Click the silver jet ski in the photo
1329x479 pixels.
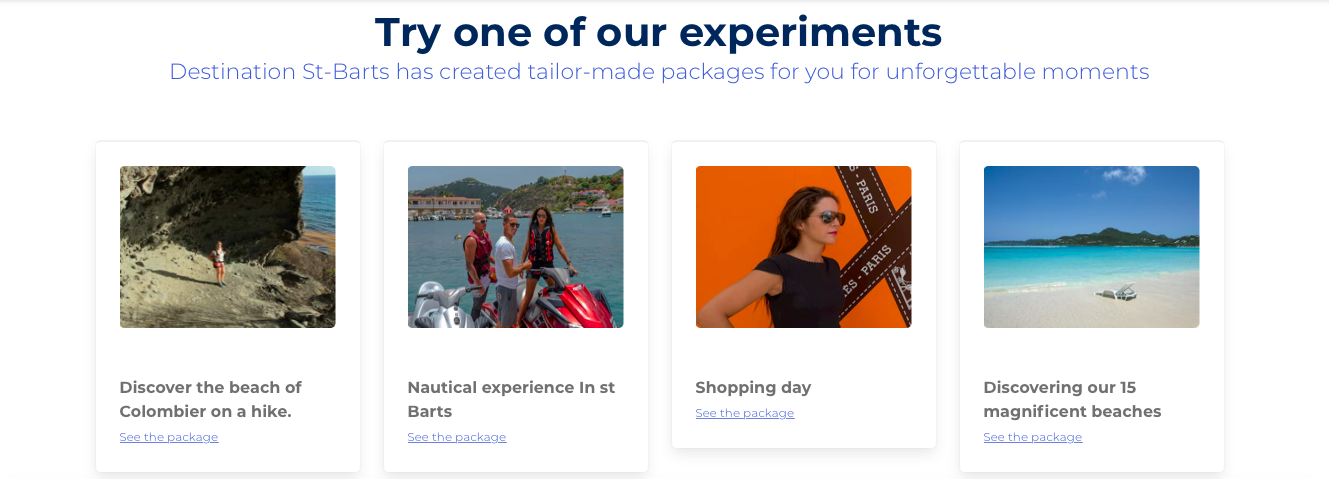[440, 305]
